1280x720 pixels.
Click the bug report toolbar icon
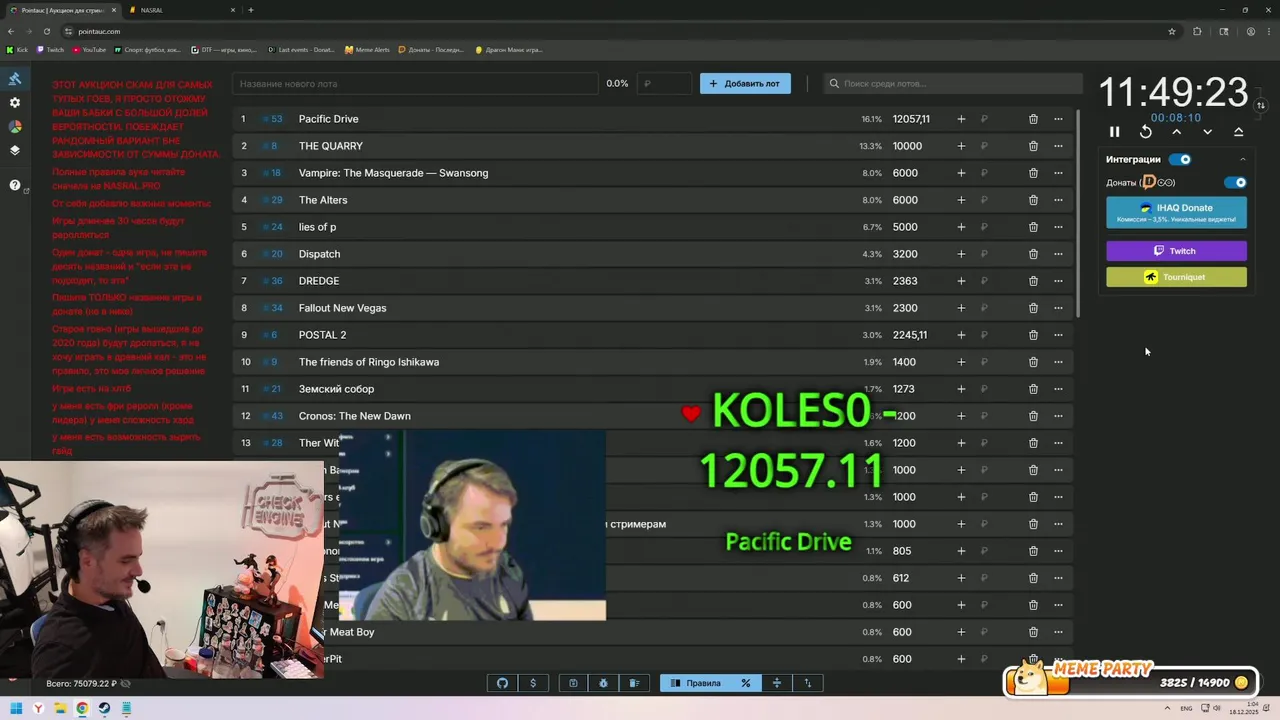[604, 683]
